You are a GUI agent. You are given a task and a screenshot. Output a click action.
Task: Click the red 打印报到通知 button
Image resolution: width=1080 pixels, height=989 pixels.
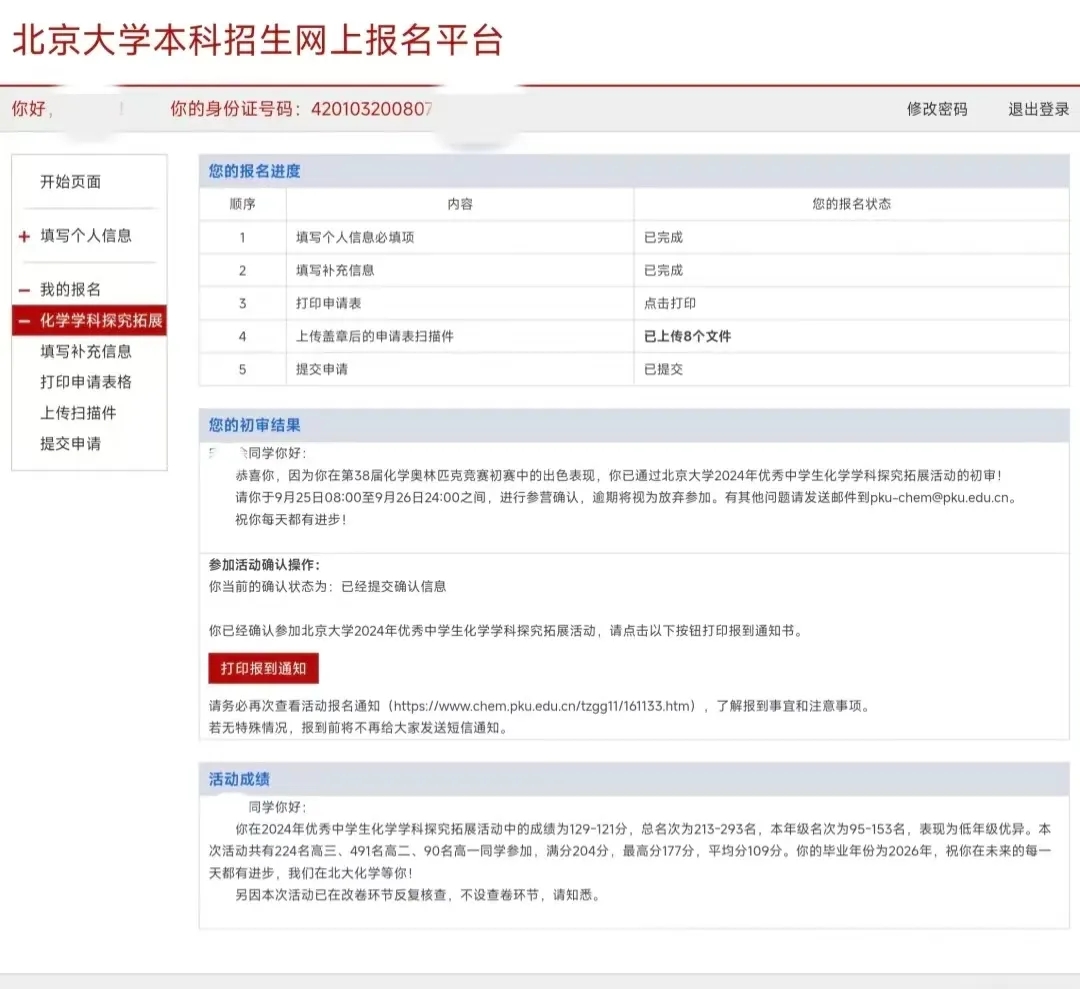pyautogui.click(x=263, y=668)
